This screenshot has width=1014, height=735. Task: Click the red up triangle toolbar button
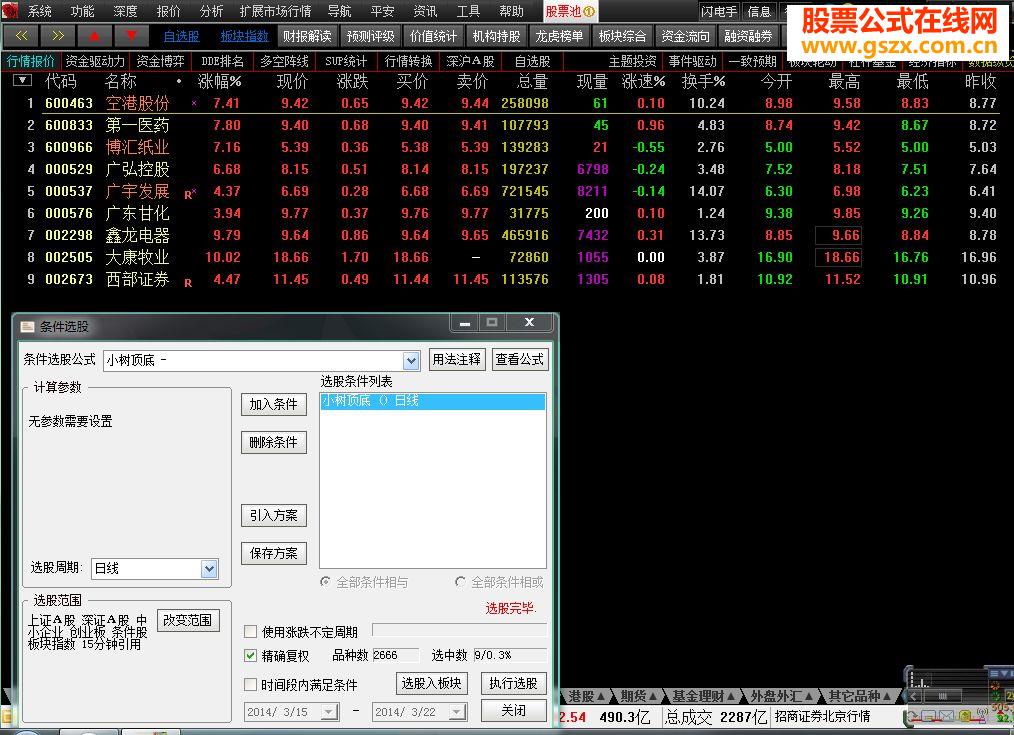(95, 36)
